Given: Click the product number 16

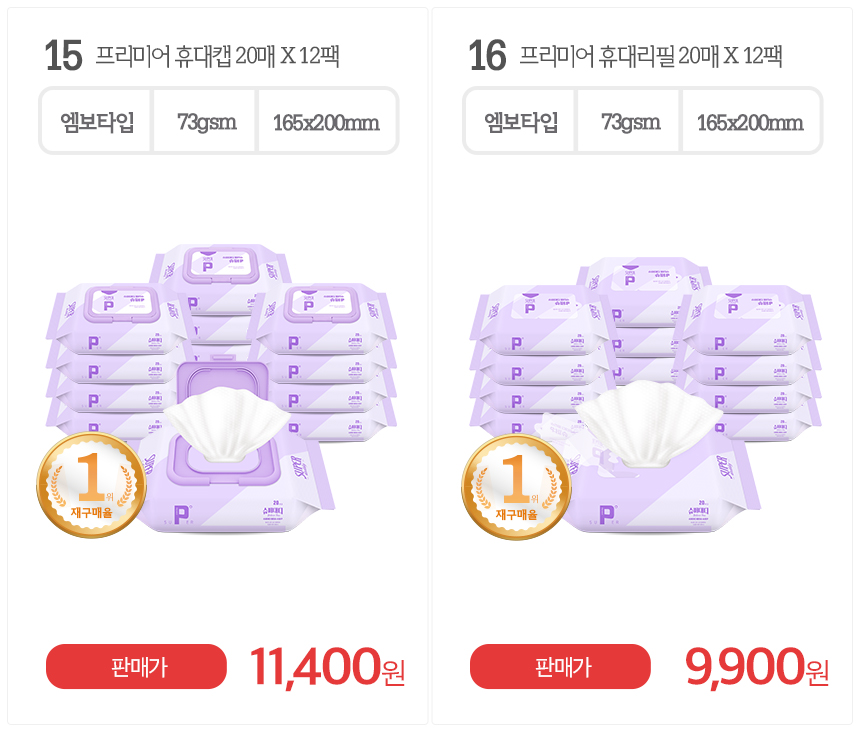Looking at the screenshot, I should [x=488, y=56].
